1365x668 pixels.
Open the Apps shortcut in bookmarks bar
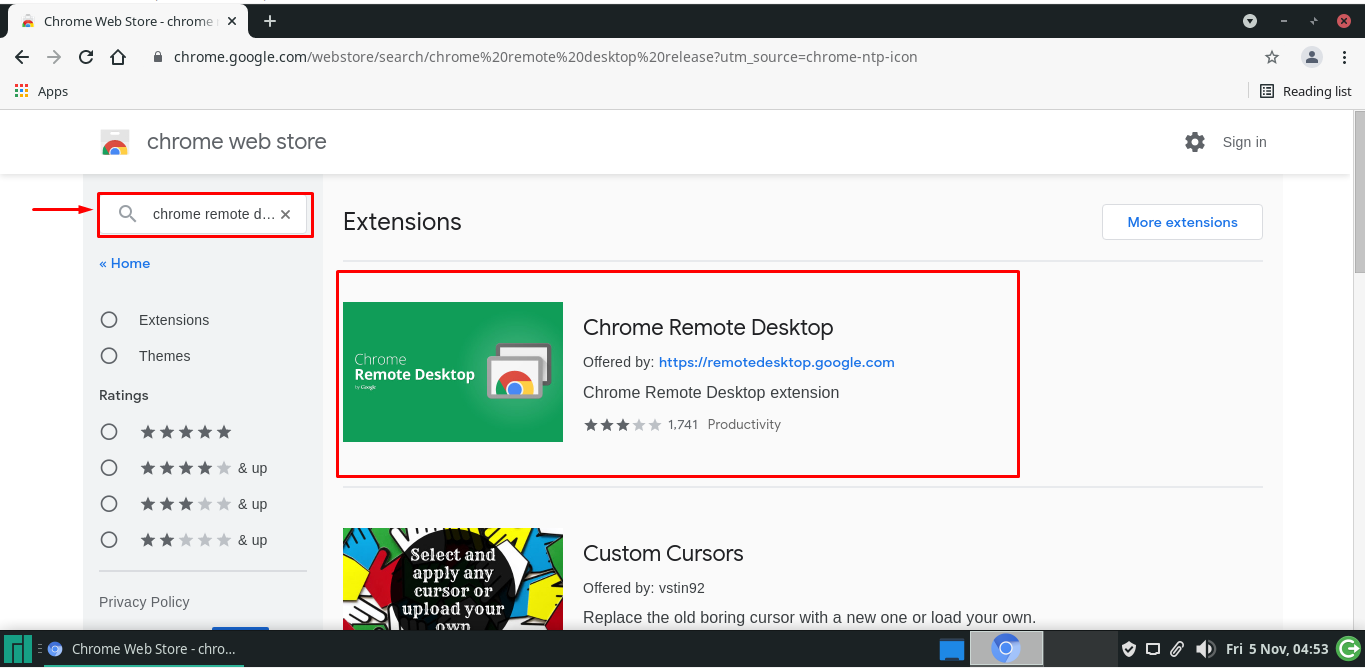coord(42,91)
